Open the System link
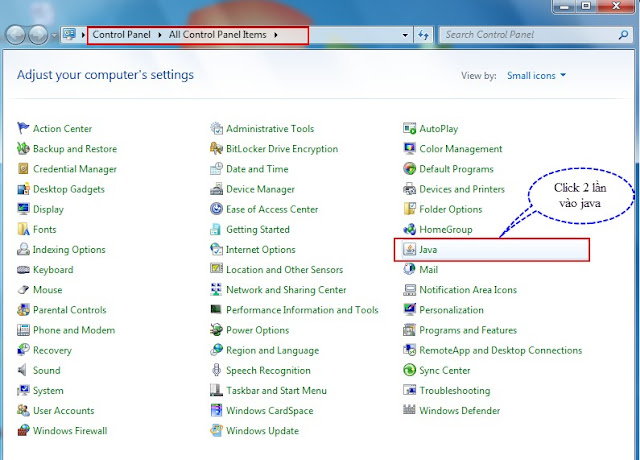Screen dimensions: 640x460 click(x=48, y=391)
